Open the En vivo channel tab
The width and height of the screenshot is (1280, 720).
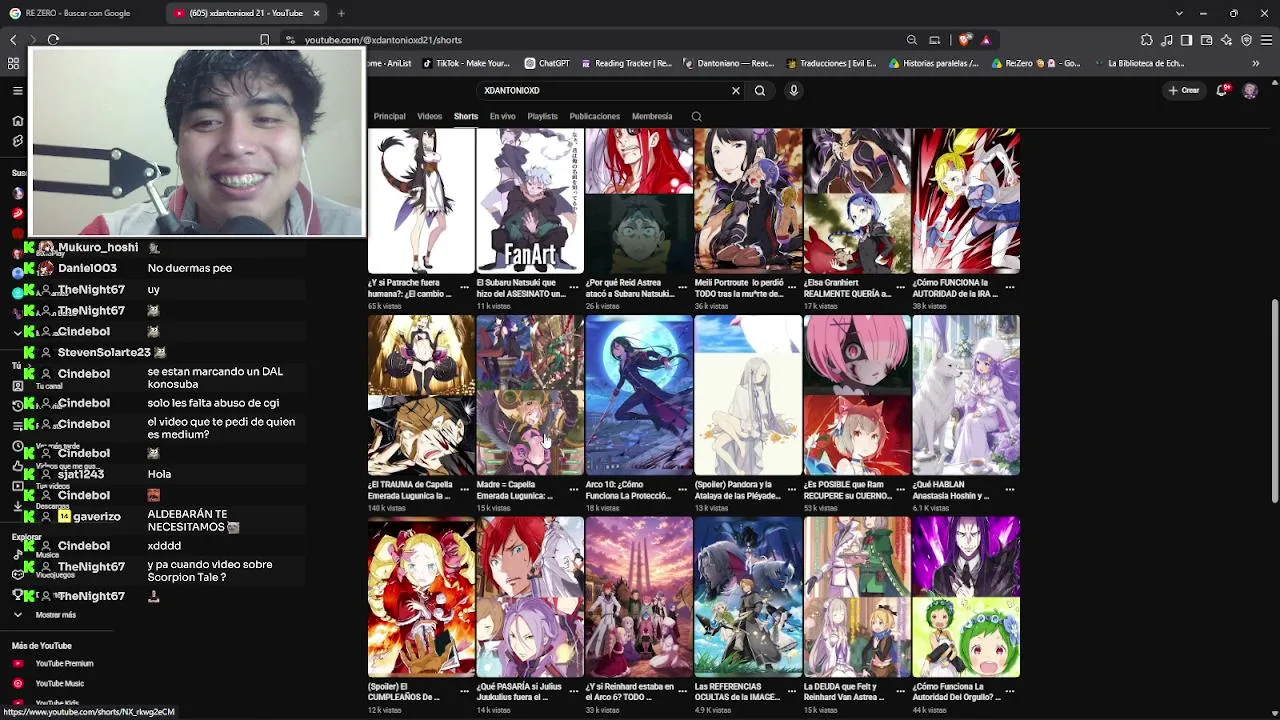point(503,116)
